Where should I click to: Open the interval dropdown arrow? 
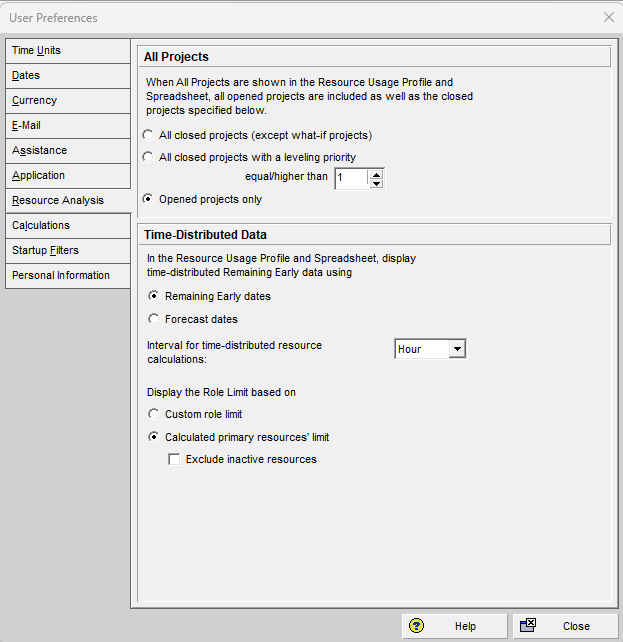[x=457, y=349]
